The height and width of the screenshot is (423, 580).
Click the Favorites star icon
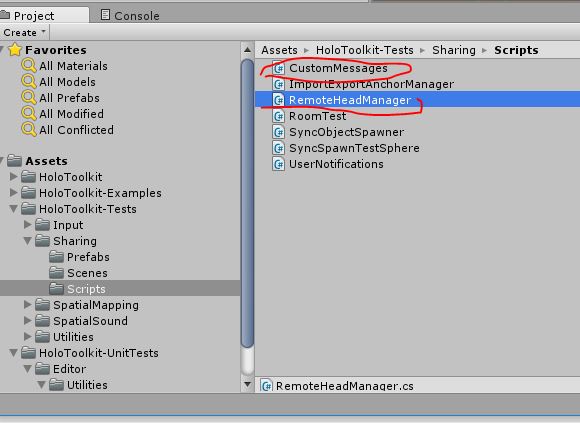(x=15, y=50)
